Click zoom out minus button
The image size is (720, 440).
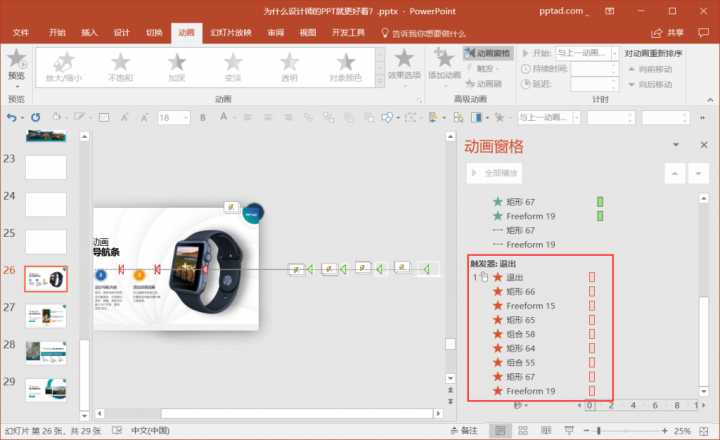tap(586, 431)
